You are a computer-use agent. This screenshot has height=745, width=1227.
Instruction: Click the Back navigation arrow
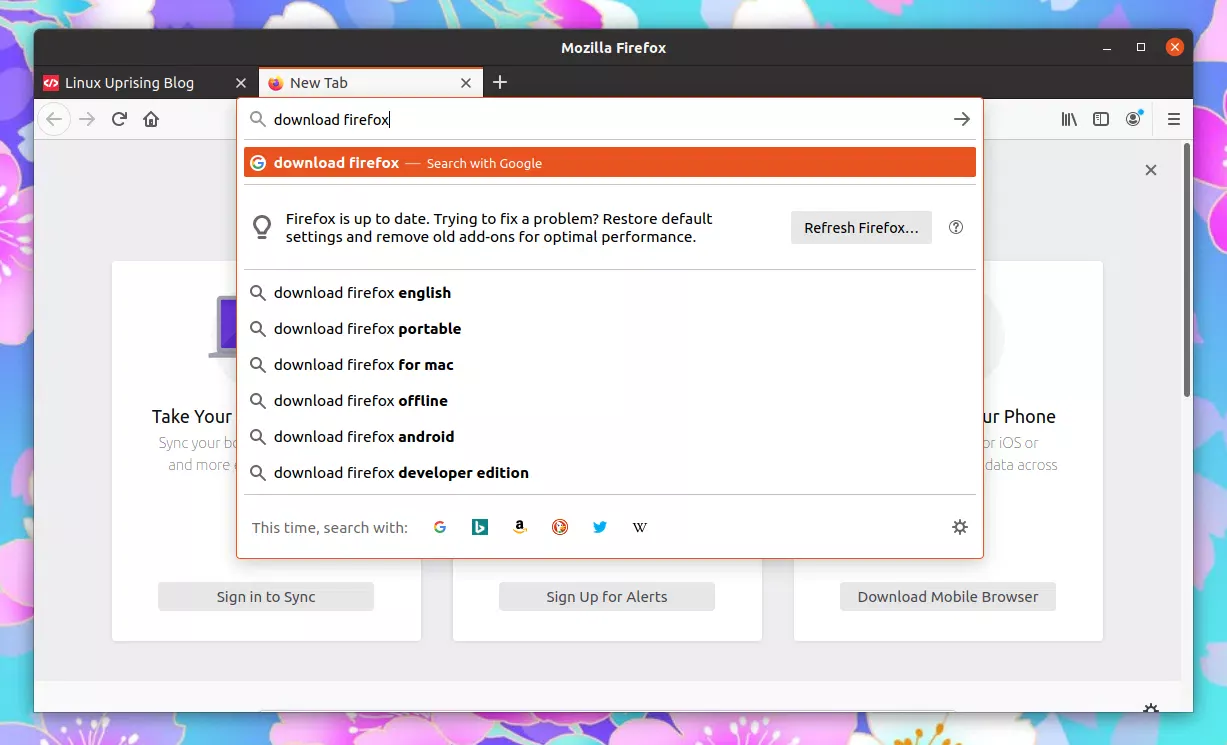(x=54, y=119)
